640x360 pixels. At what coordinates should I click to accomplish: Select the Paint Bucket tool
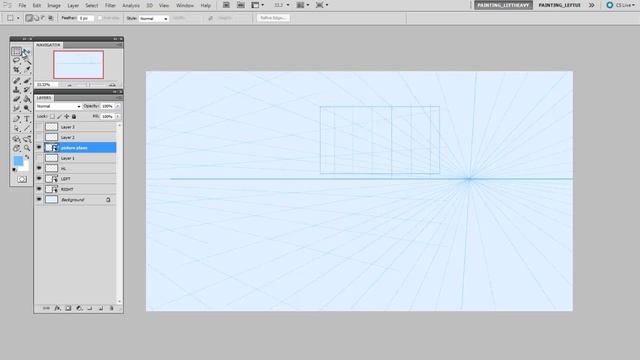click(26, 99)
